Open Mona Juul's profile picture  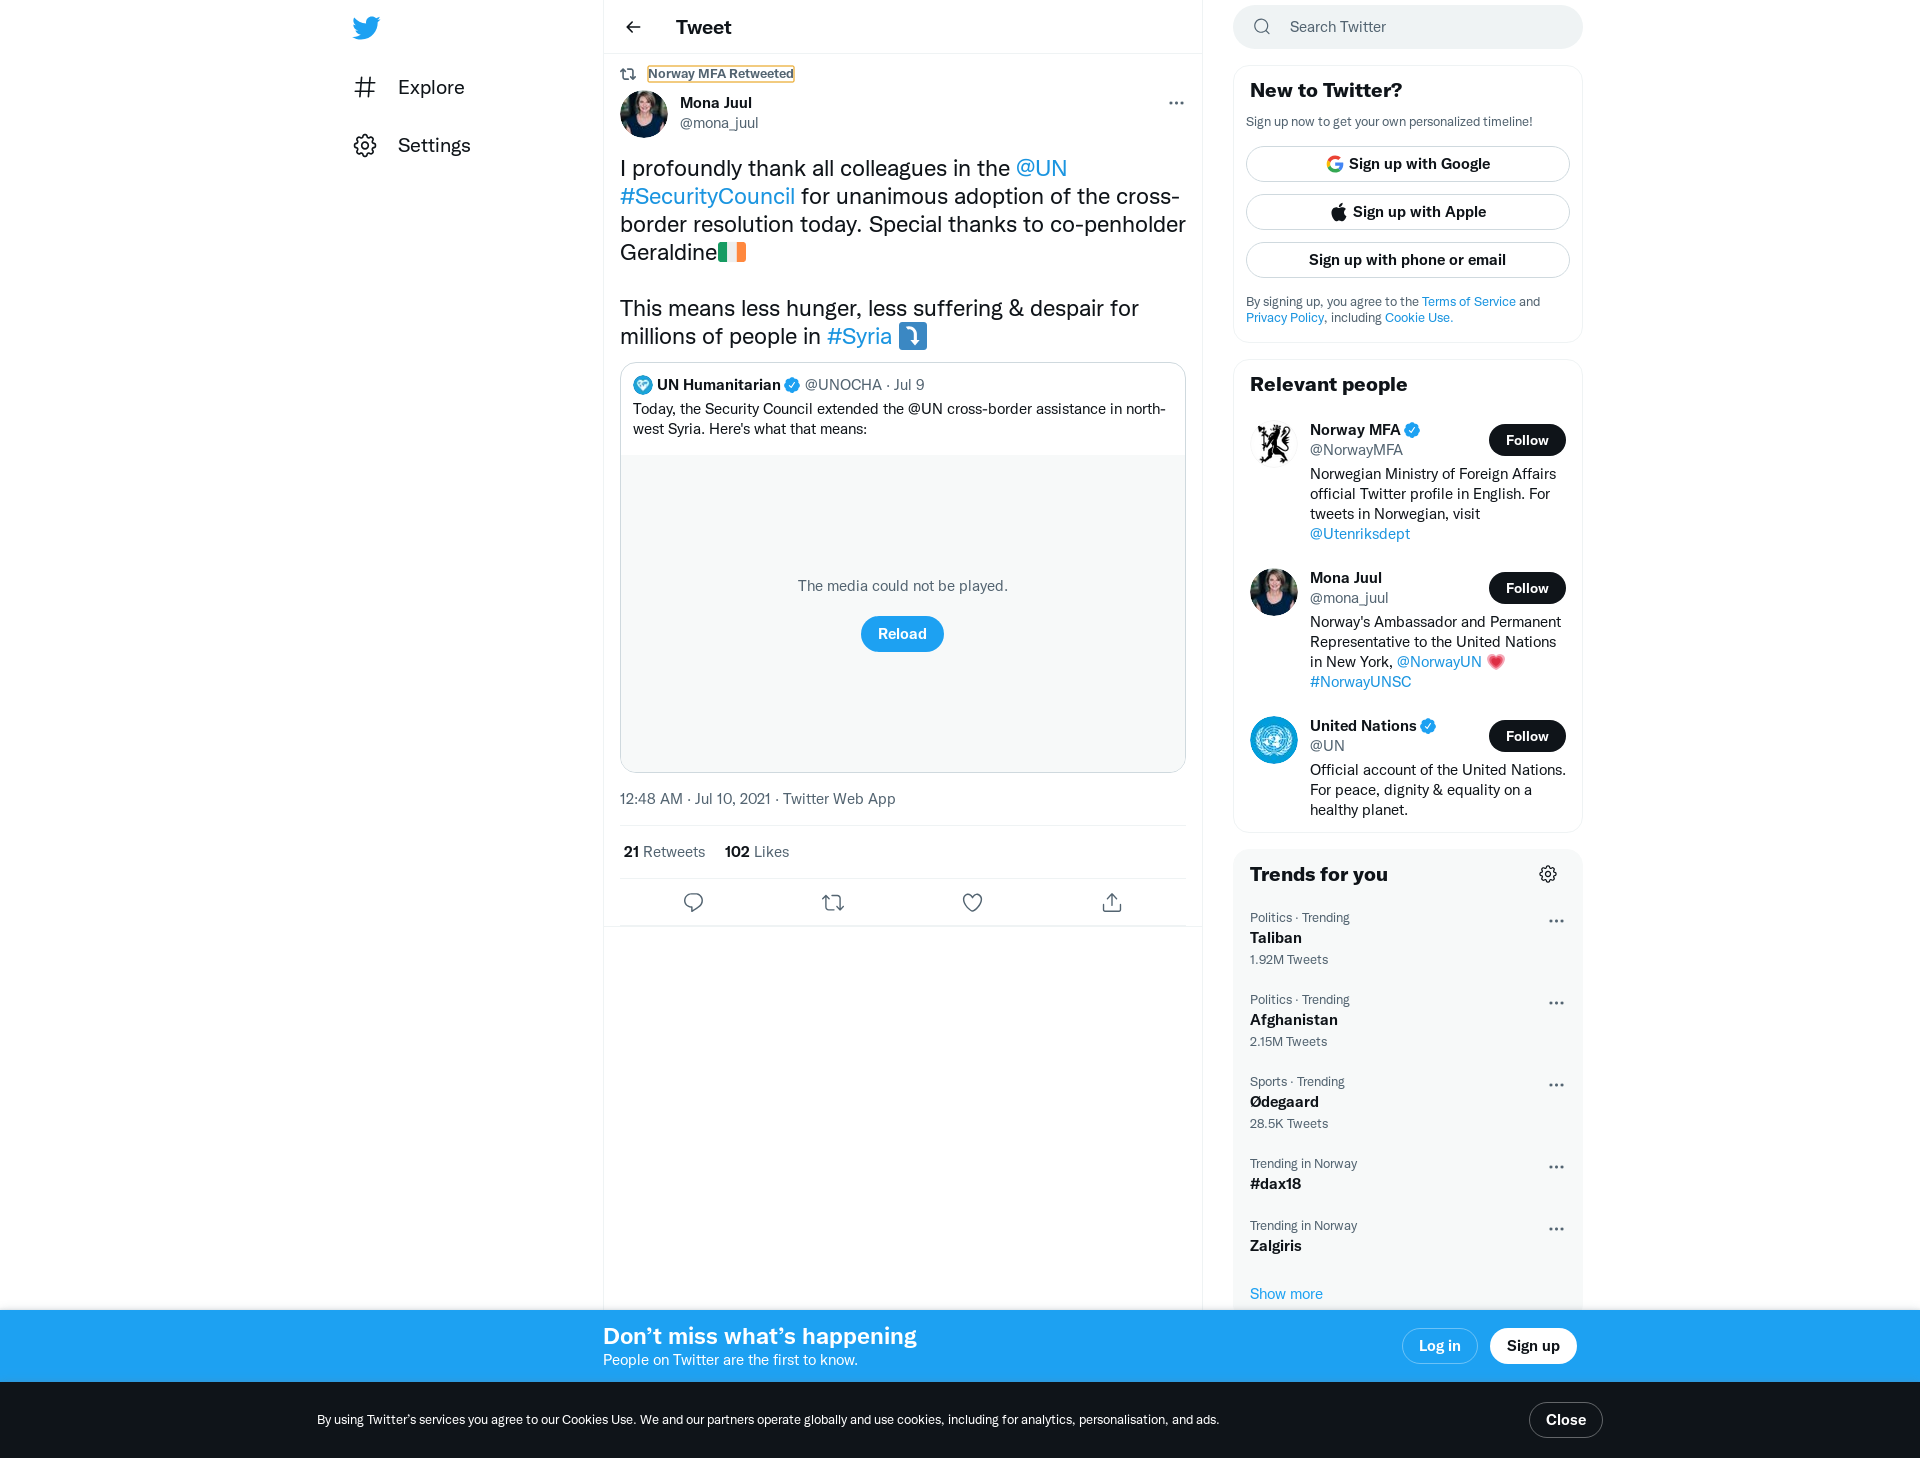[x=644, y=114]
